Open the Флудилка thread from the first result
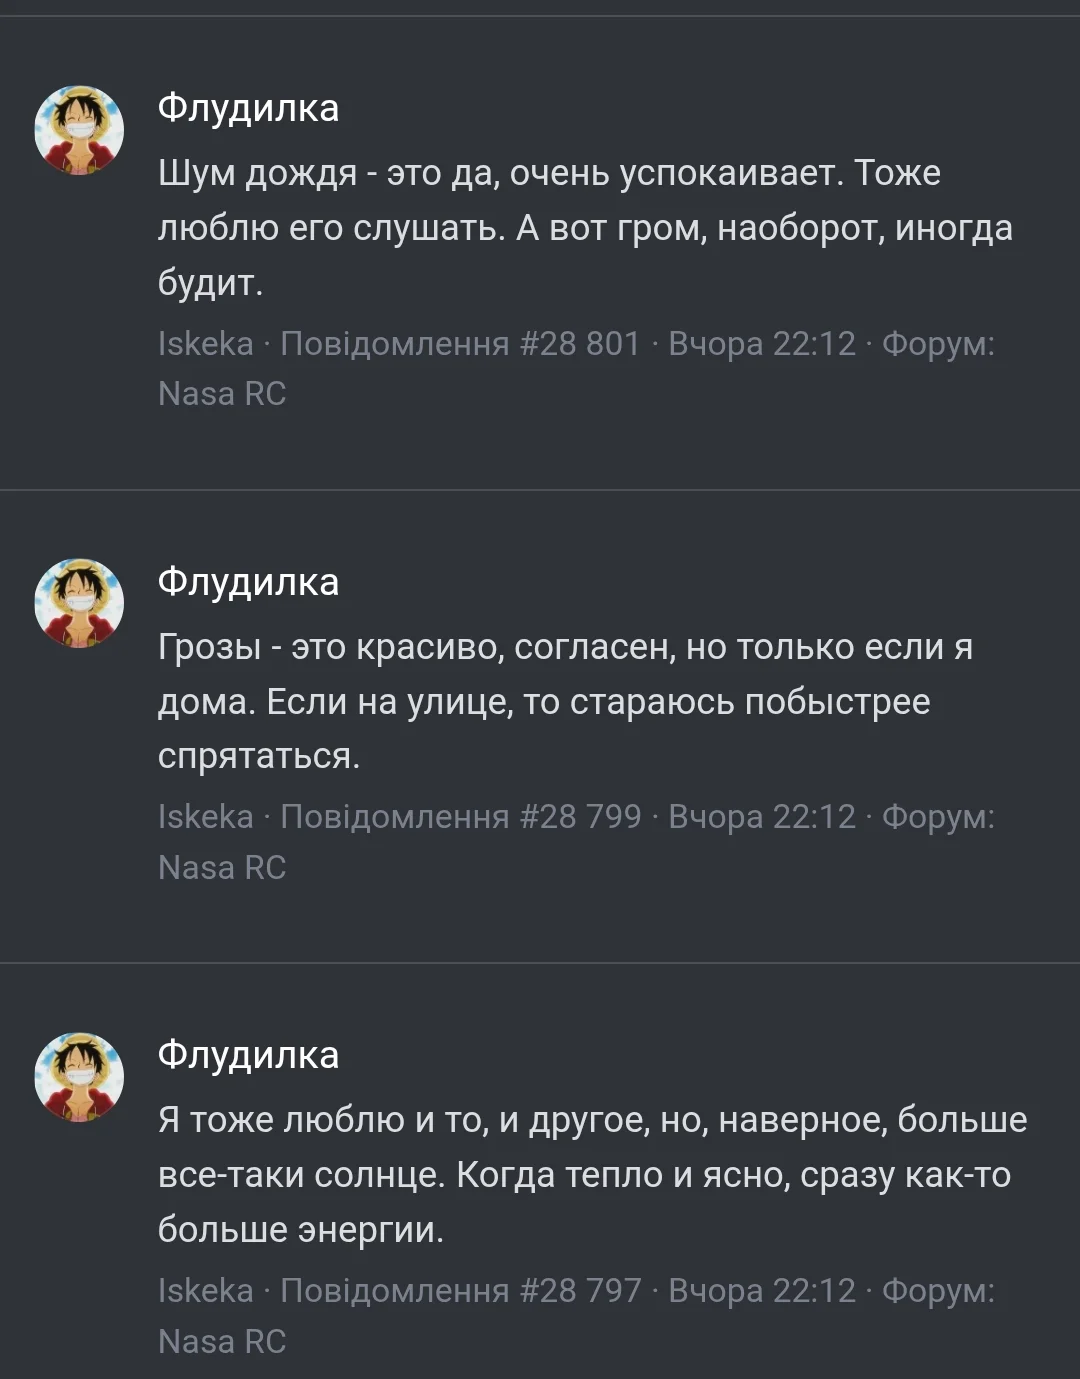The image size is (1080, 1379). [248, 110]
